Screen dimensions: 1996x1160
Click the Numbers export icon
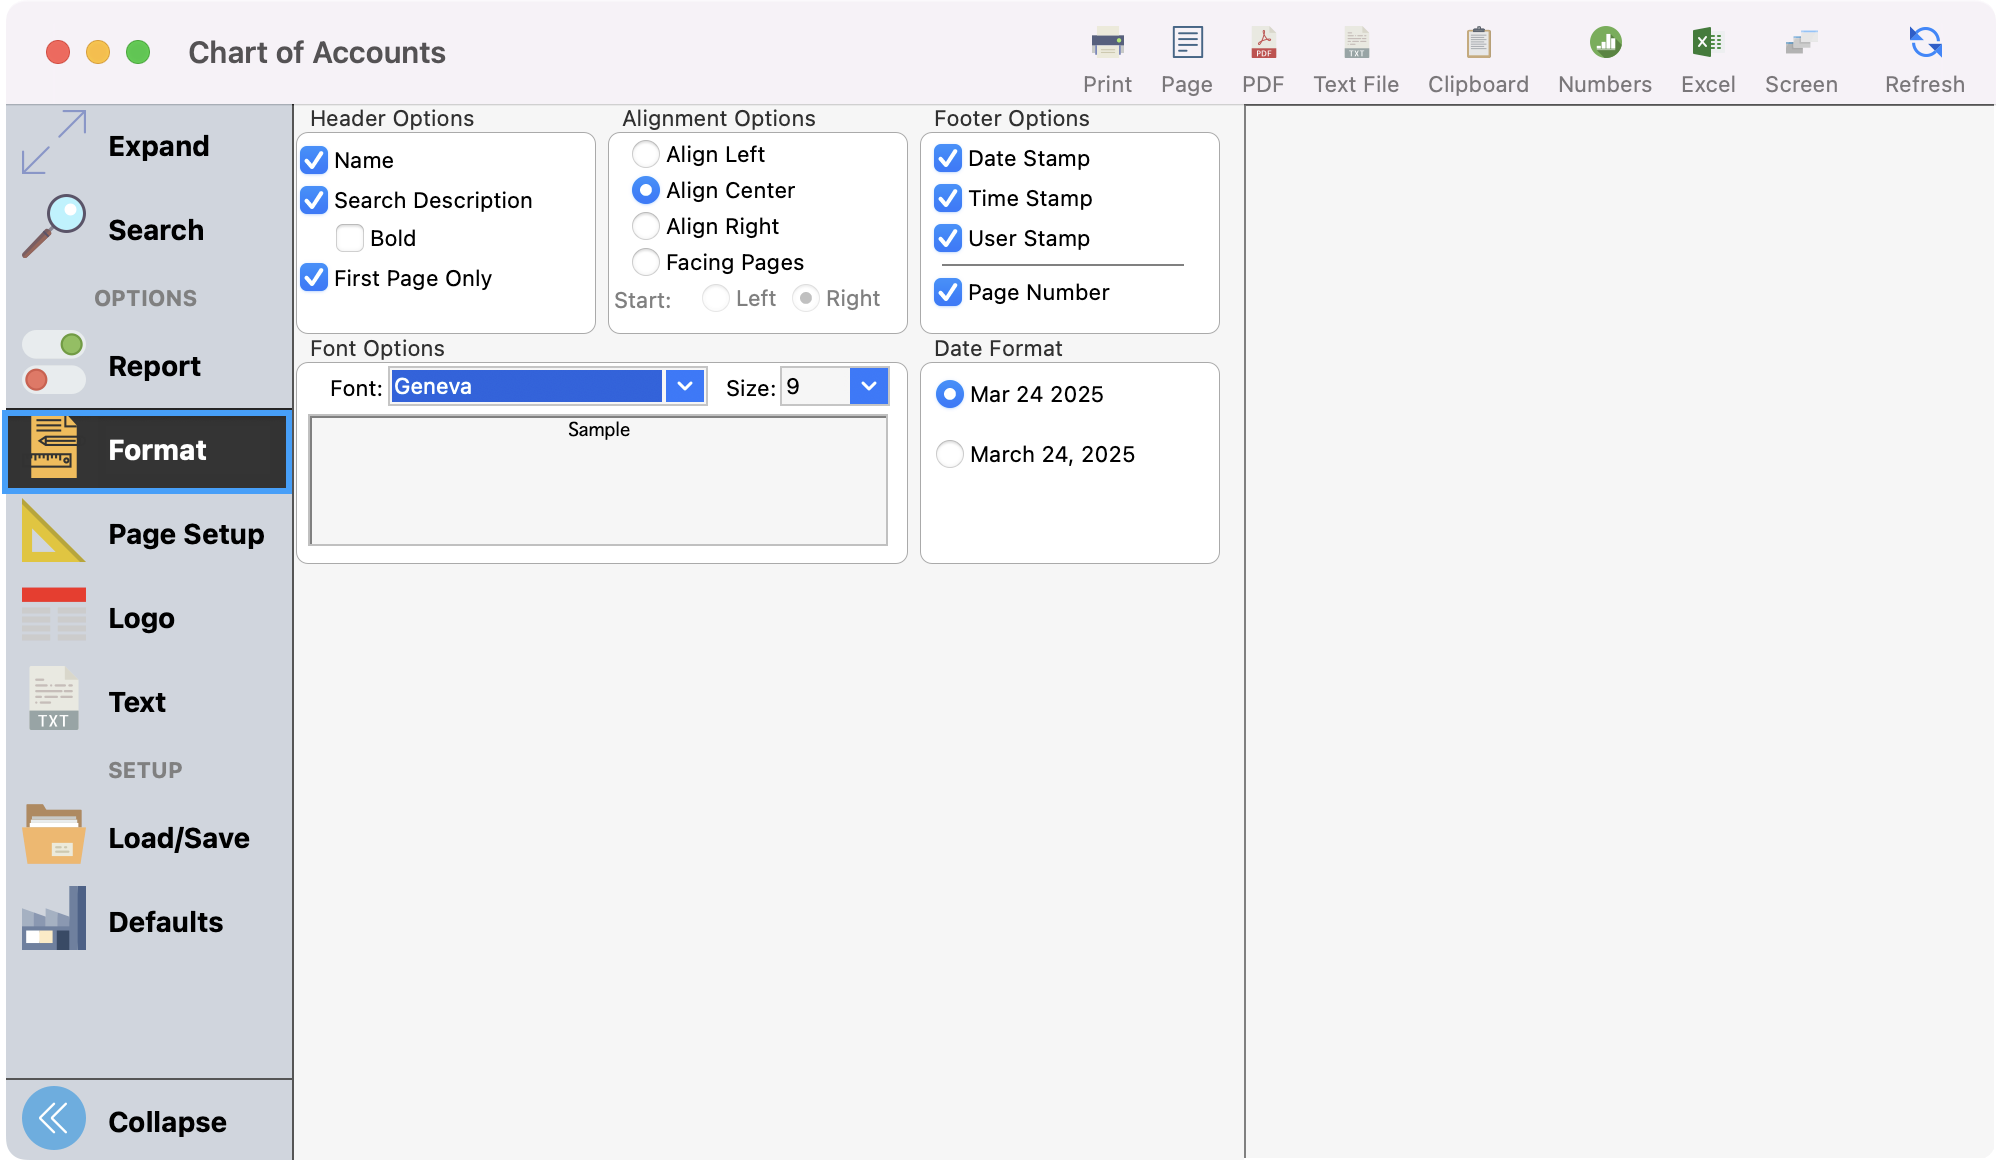(x=1605, y=44)
